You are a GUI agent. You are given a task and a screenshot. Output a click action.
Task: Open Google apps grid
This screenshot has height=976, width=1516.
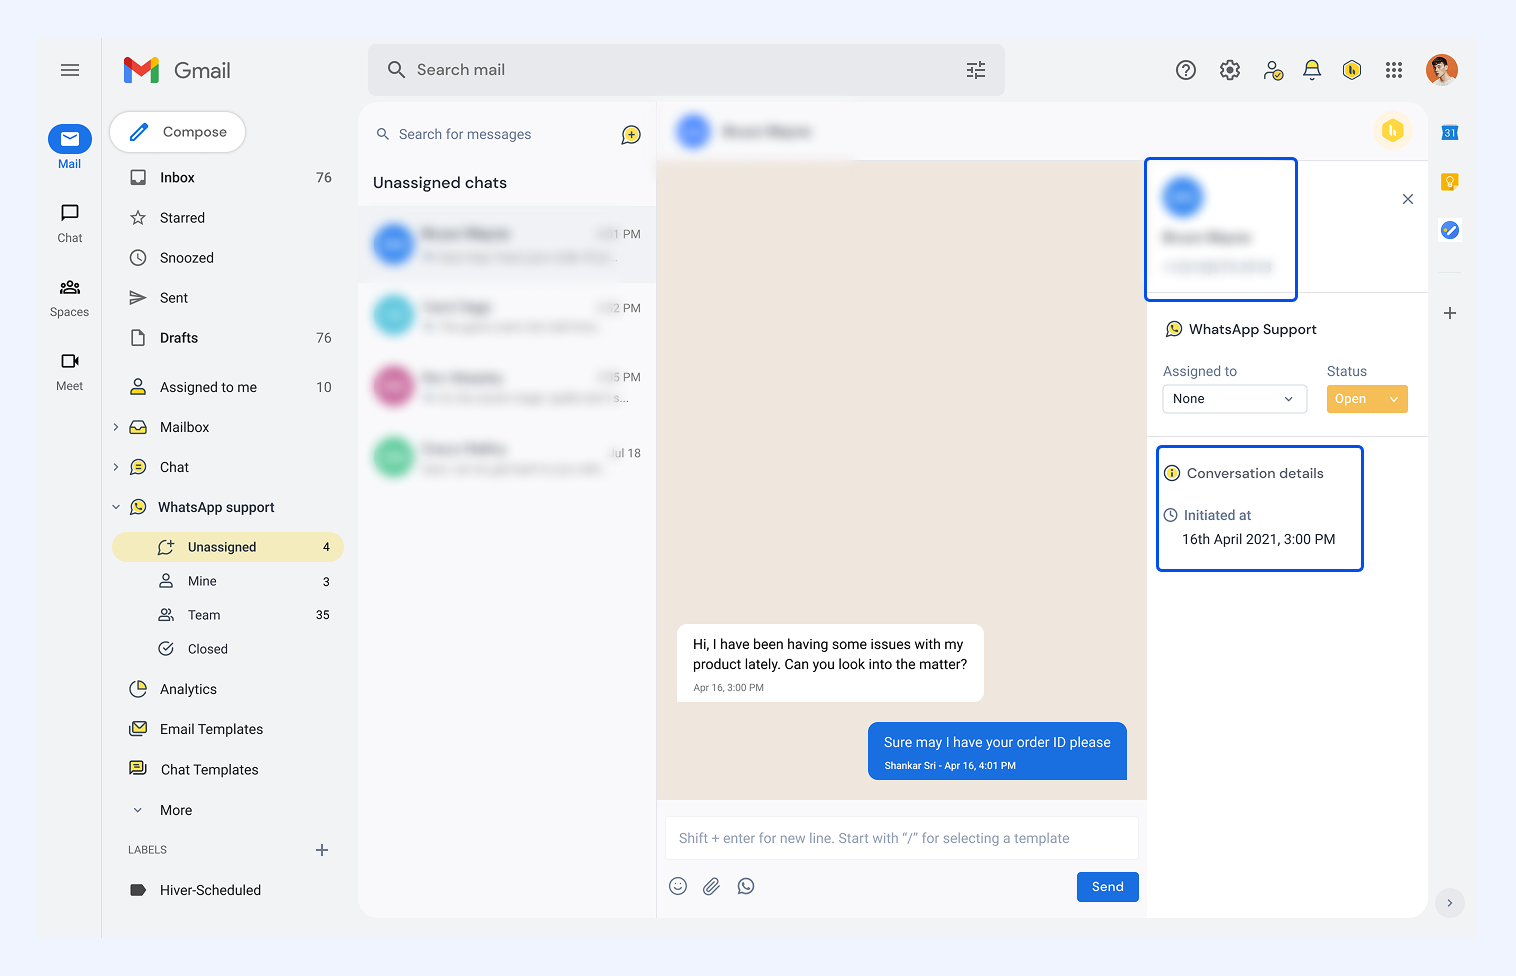coord(1394,70)
